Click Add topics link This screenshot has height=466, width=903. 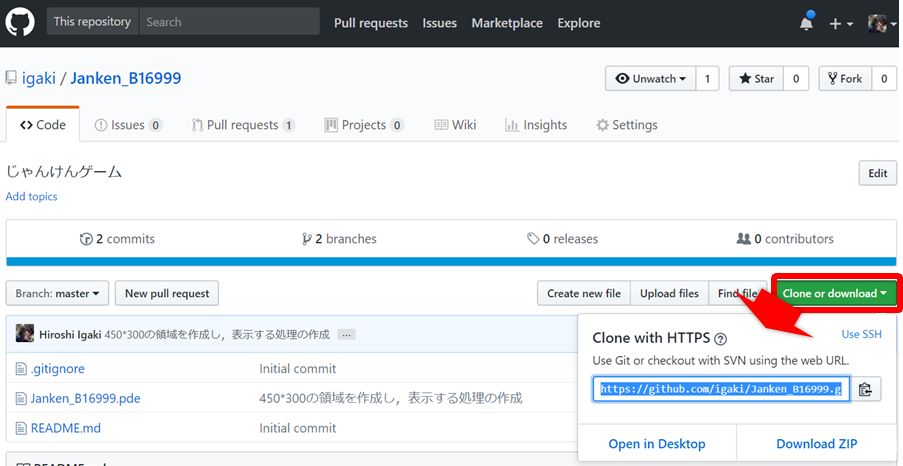coord(32,196)
